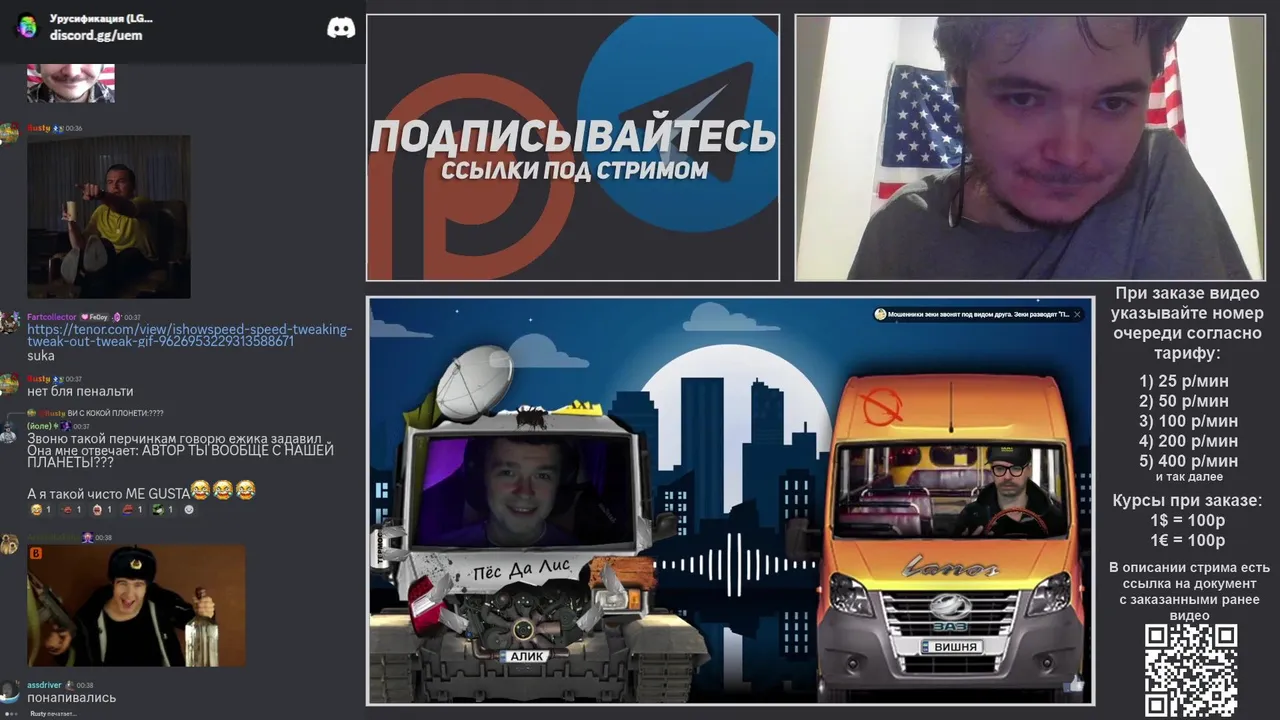Click the orange B badge on the ushanka GIF
Screen dimensions: 1280x720
(37, 553)
